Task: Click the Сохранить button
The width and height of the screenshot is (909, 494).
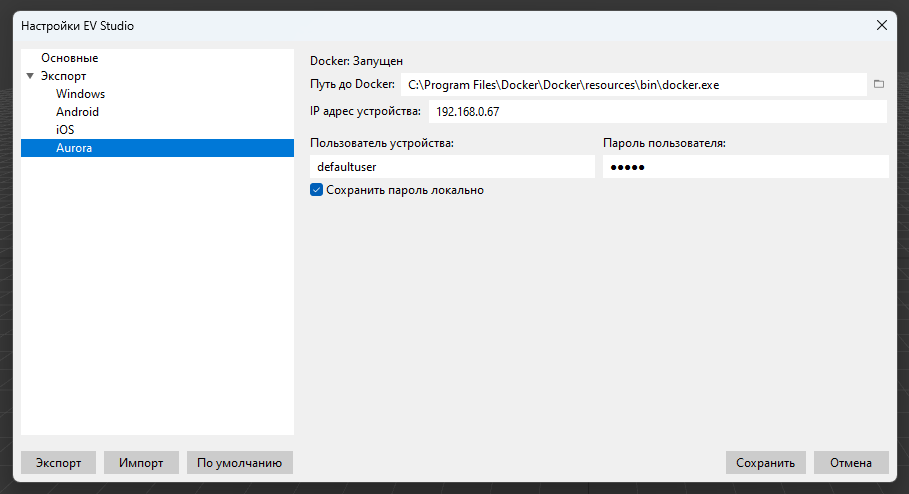Action: point(765,462)
